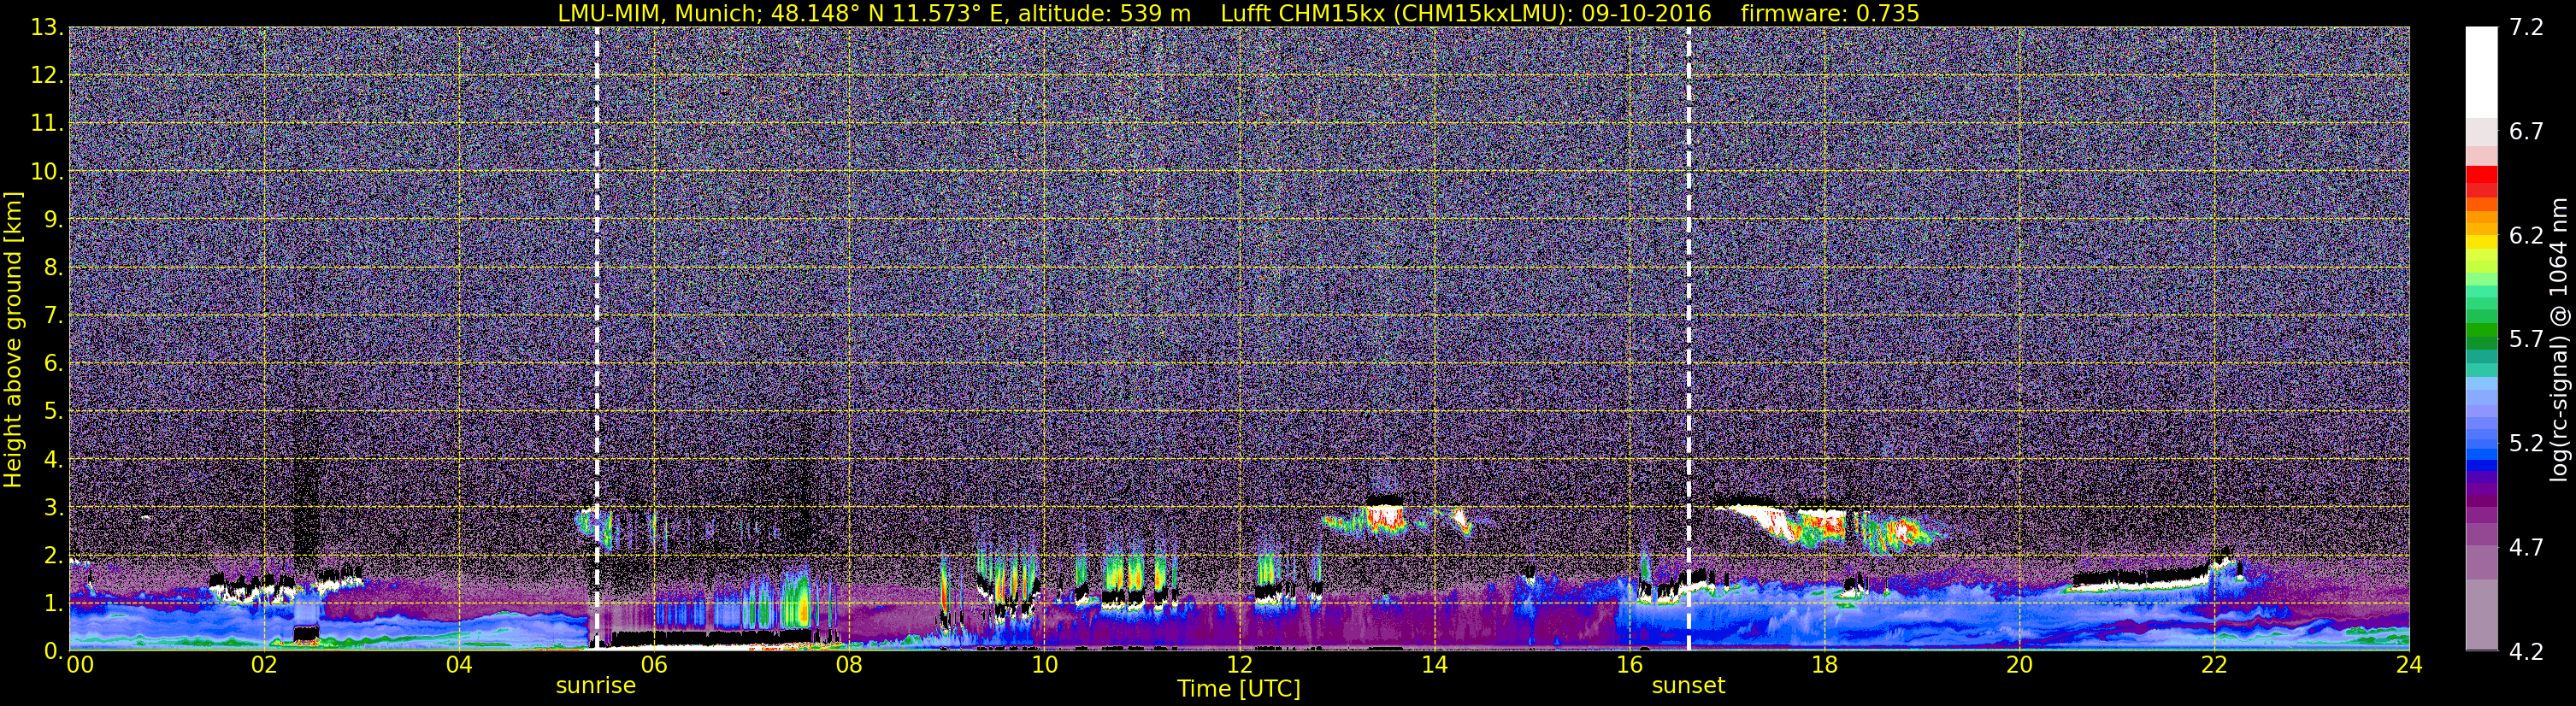Click the time axis tick '00'
Image resolution: width=2576 pixels, height=706 pixels.
[x=80, y=666]
